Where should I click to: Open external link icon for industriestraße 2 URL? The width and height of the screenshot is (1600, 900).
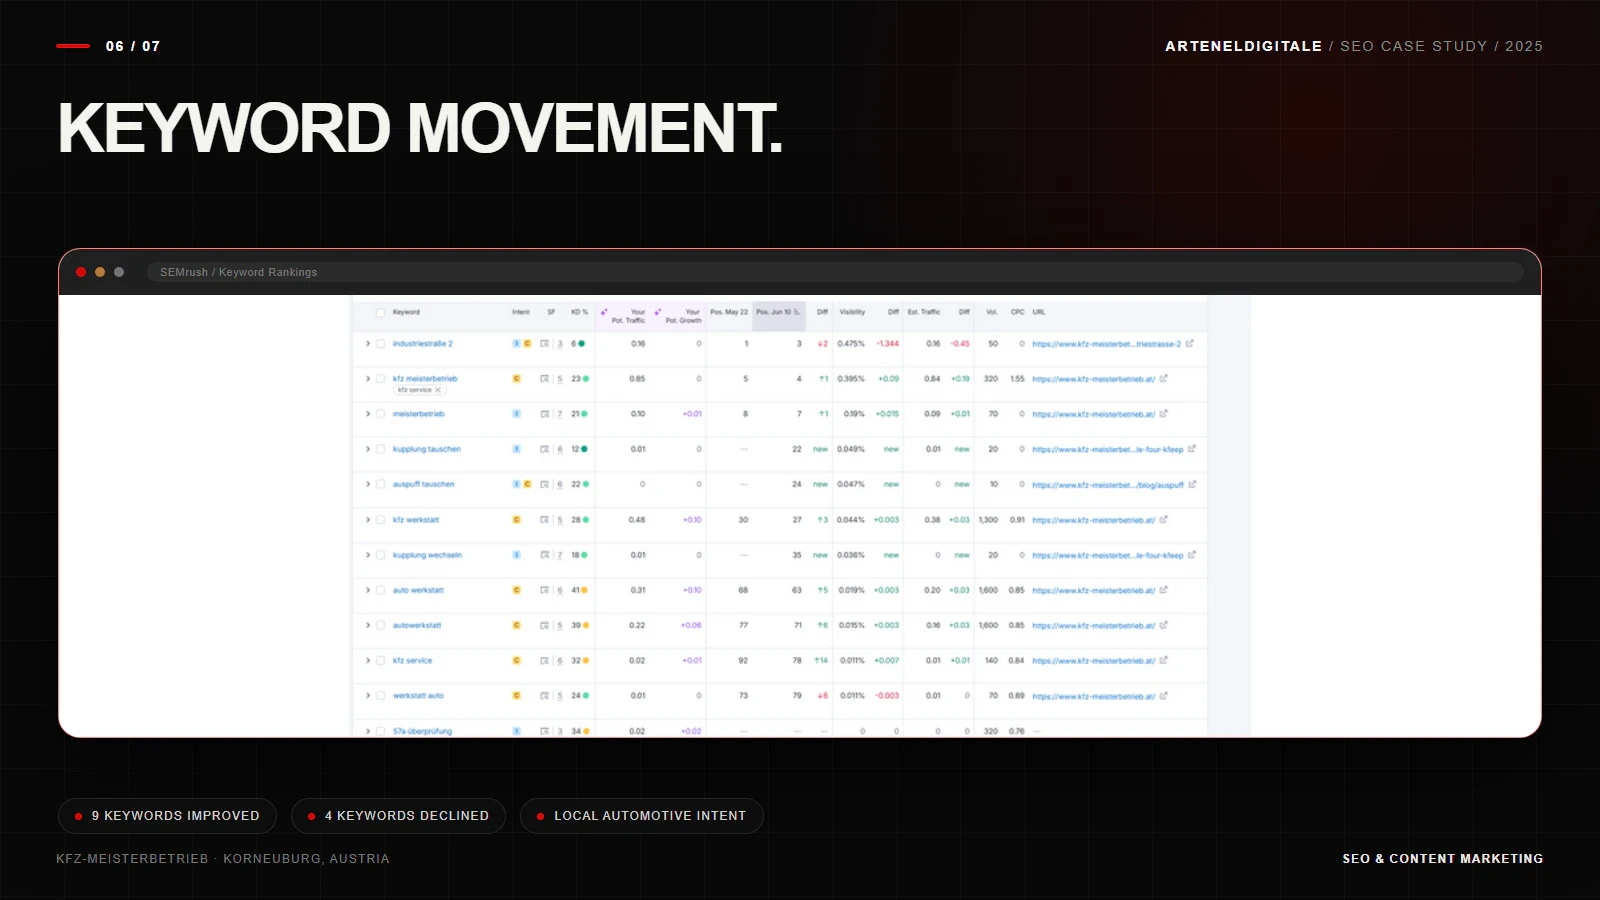click(1190, 343)
